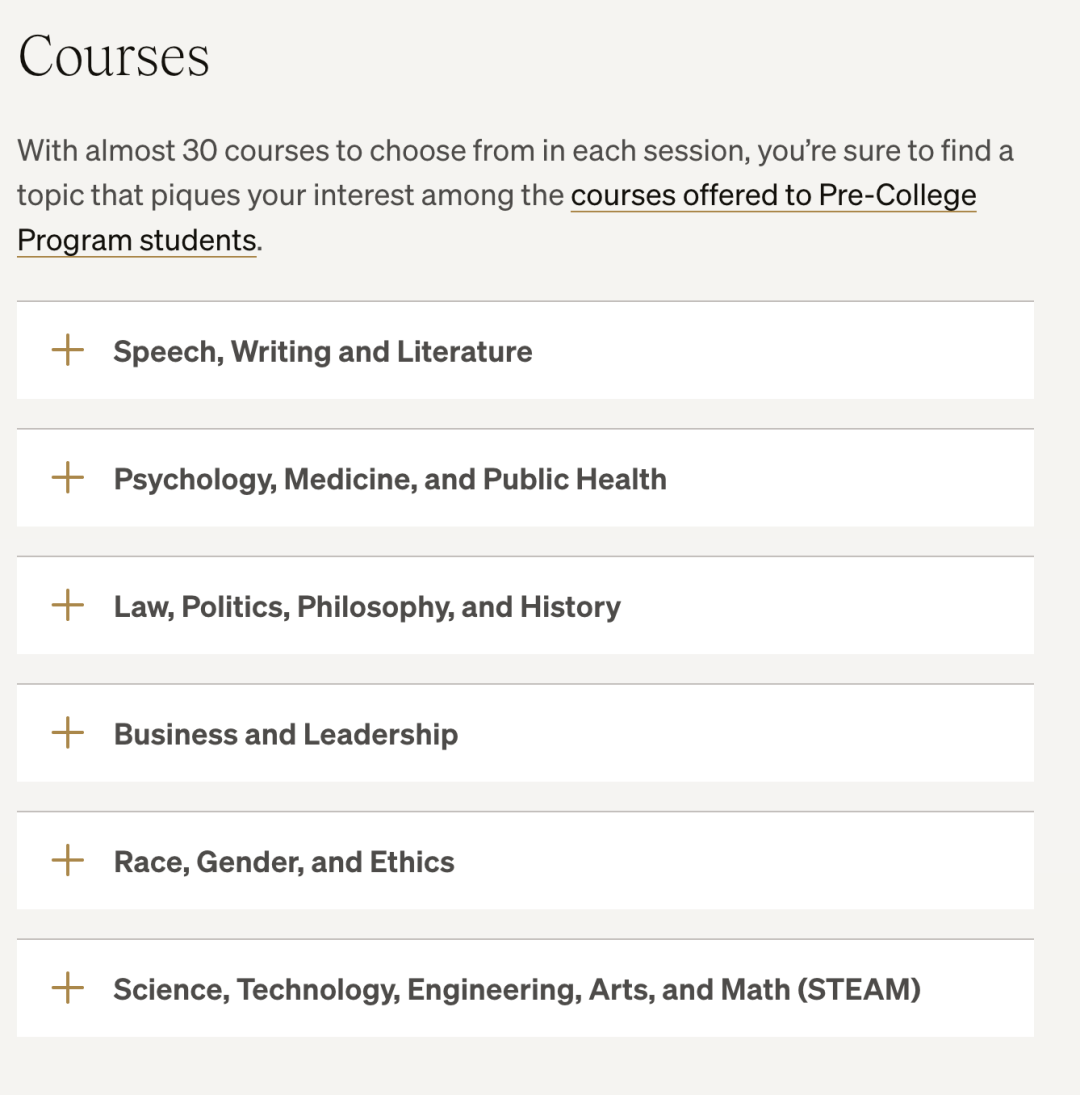Image resolution: width=1080 pixels, height=1095 pixels.
Task: Click plus icon for Psychology, Medicine, and Public Health
Action: pyautogui.click(x=67, y=478)
